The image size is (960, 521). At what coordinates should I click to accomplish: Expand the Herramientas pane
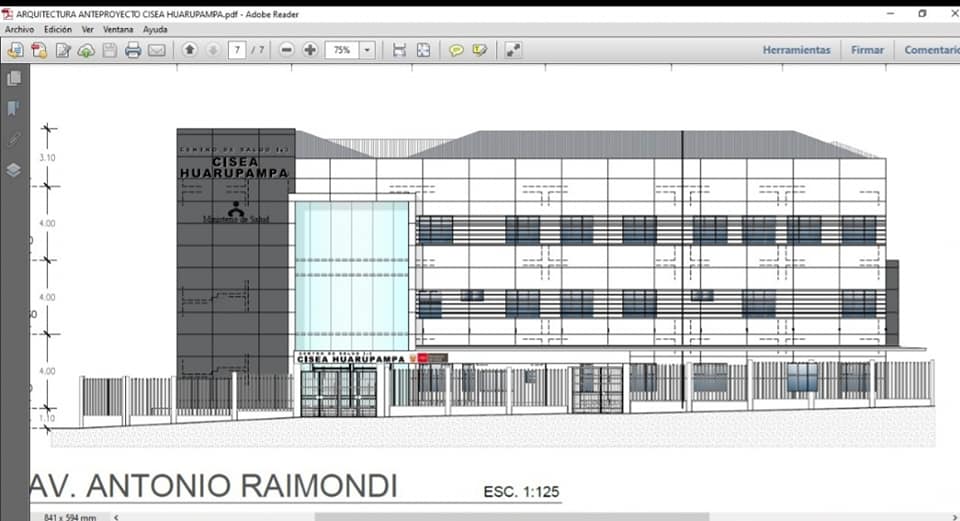(x=796, y=50)
